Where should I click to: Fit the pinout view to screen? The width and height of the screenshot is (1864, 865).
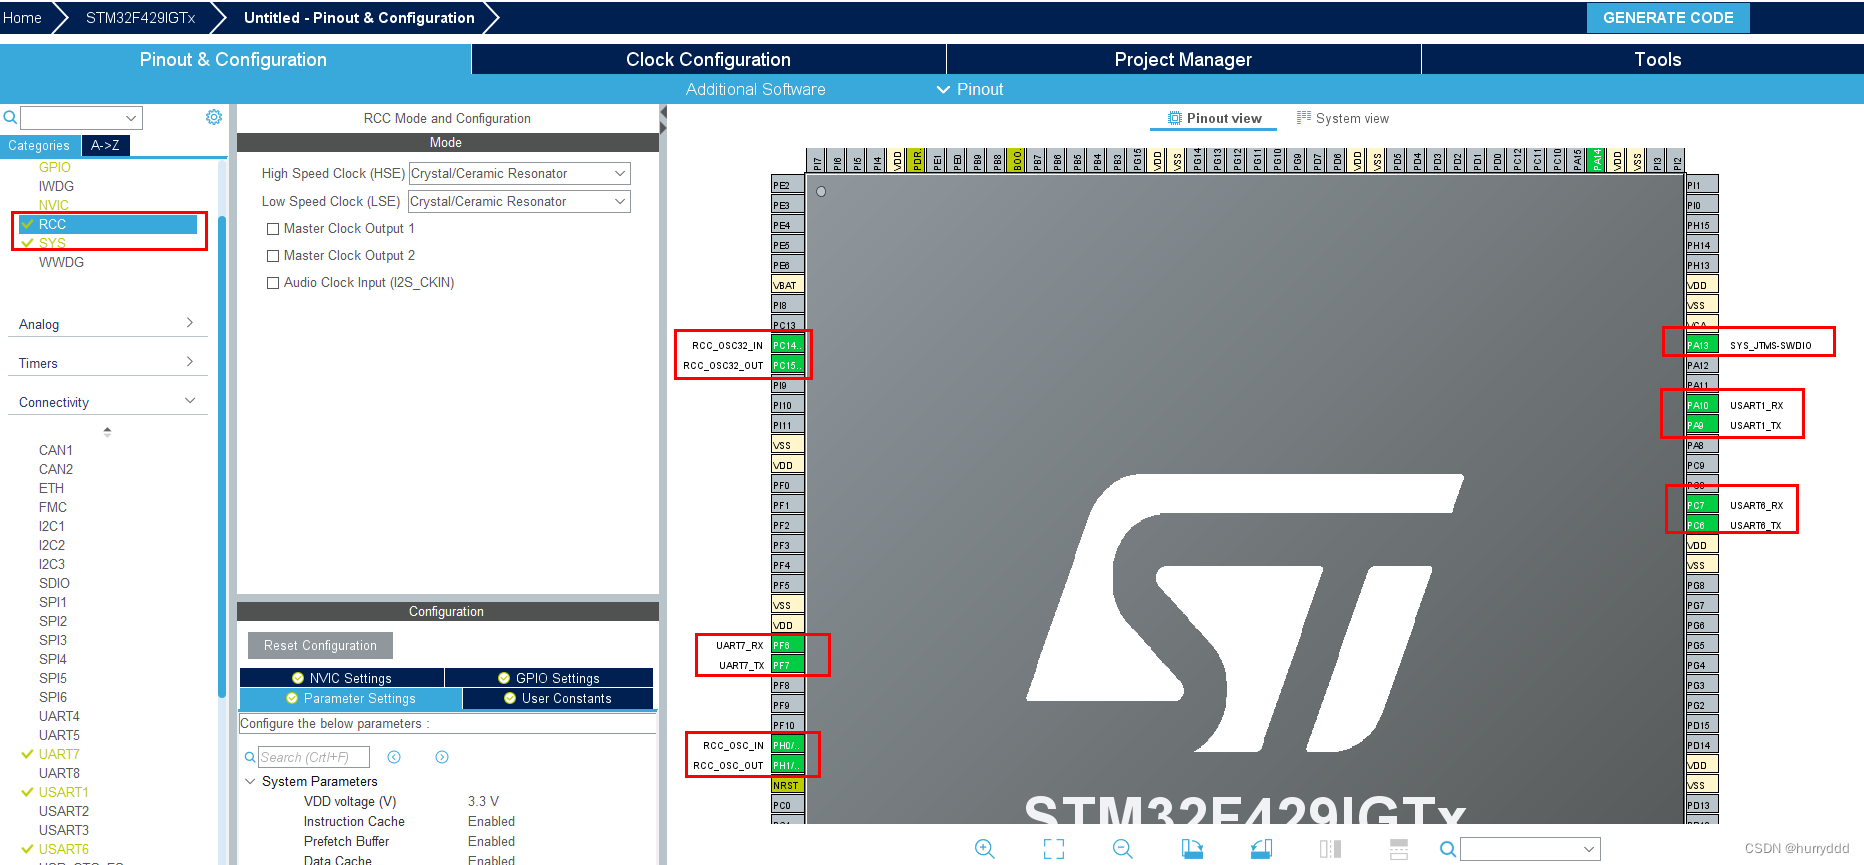(x=1054, y=849)
